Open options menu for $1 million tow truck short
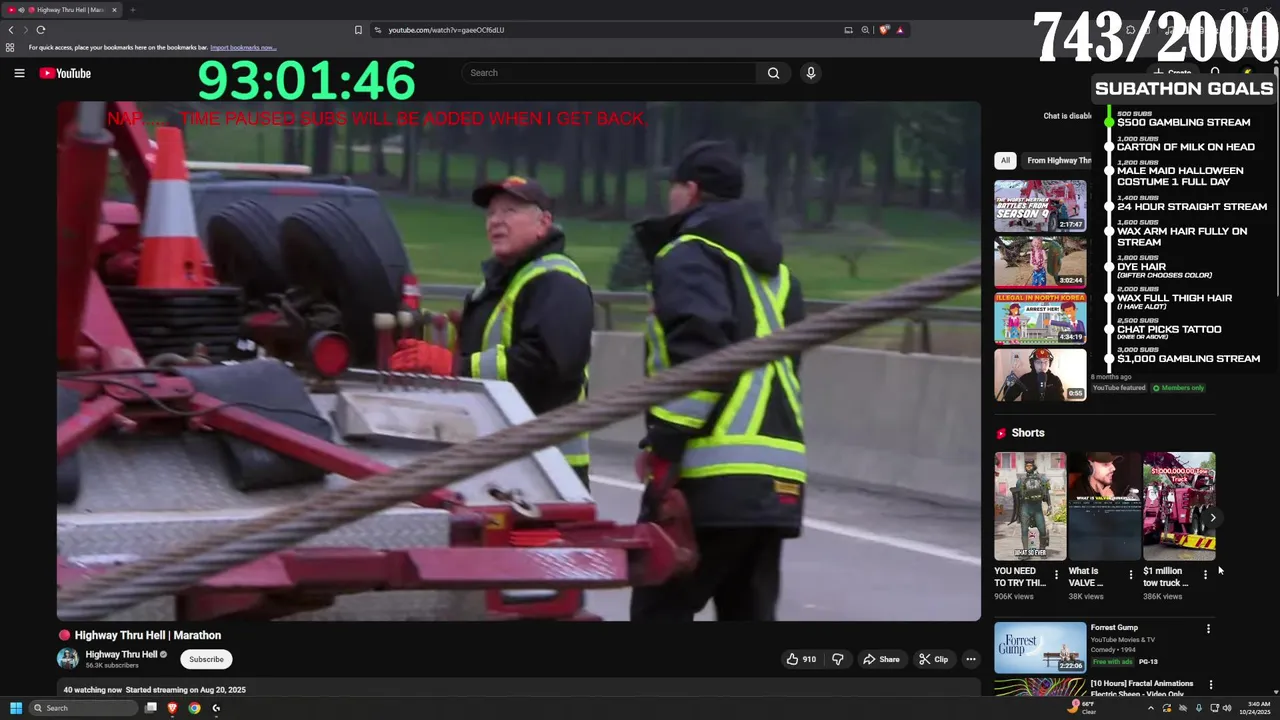Screen dimensions: 1280x720 (x=1205, y=575)
